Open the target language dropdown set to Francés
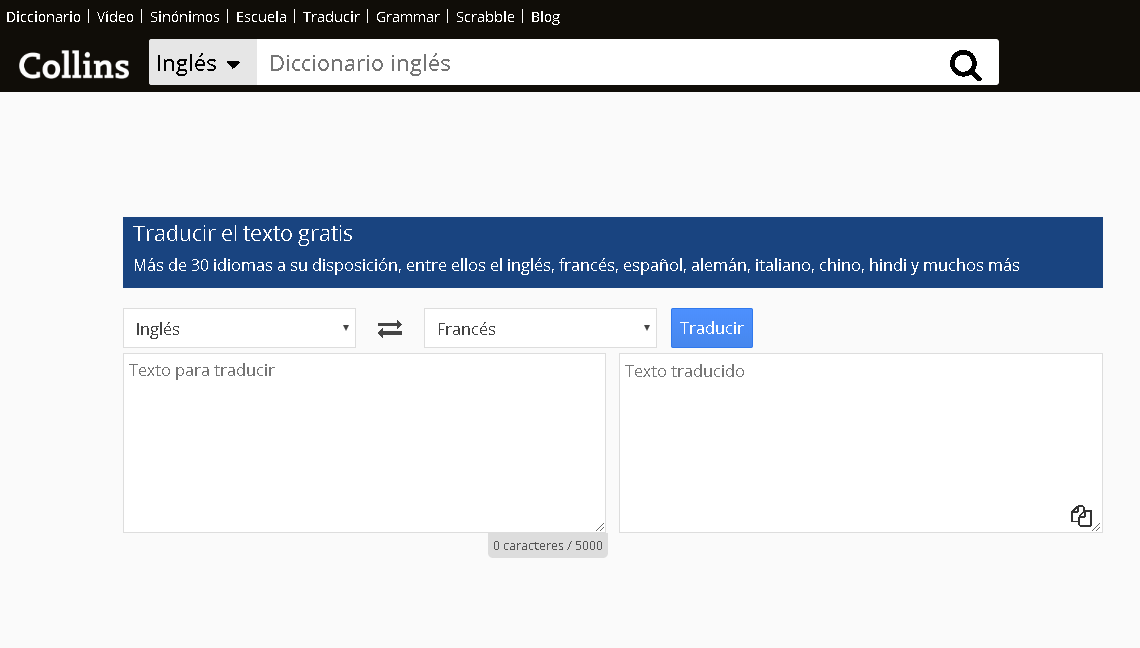The image size is (1140, 648). tap(539, 328)
